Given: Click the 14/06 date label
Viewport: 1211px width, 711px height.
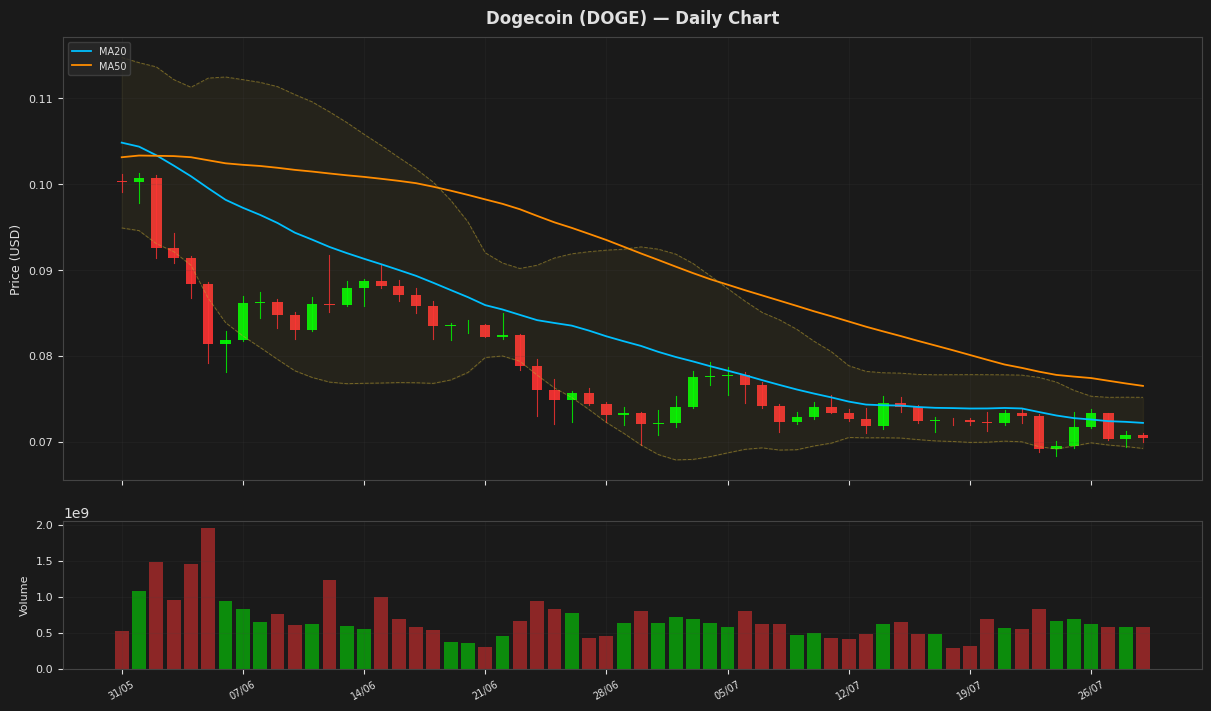Looking at the screenshot, I should [x=363, y=690].
